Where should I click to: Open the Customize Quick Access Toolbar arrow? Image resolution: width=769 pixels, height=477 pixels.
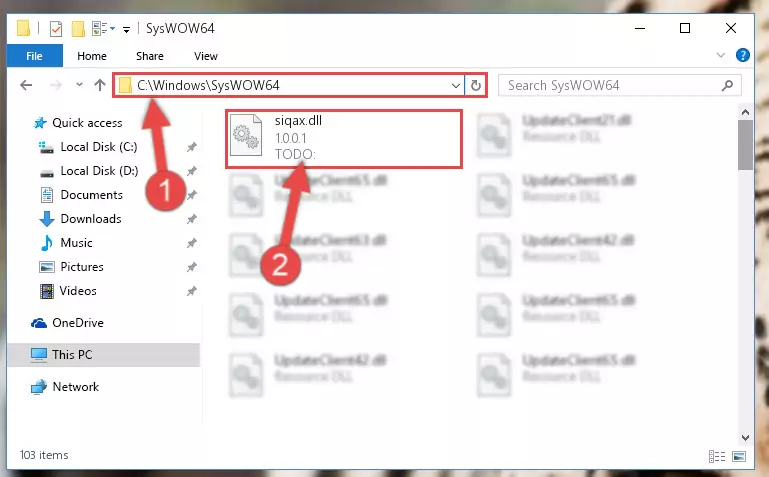(x=126, y=30)
